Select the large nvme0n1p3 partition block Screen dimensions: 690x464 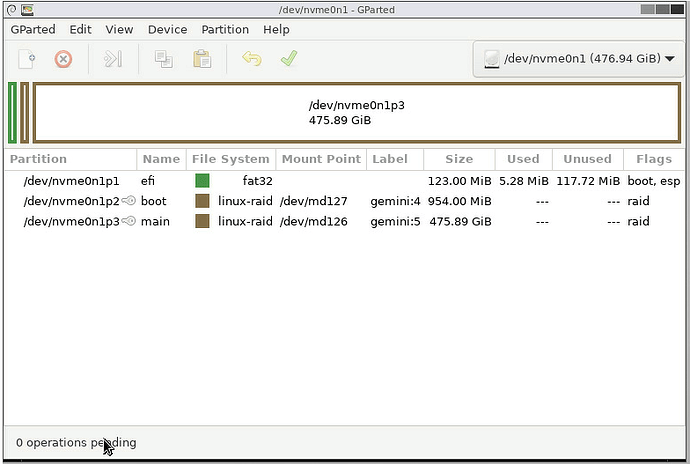(x=357, y=113)
